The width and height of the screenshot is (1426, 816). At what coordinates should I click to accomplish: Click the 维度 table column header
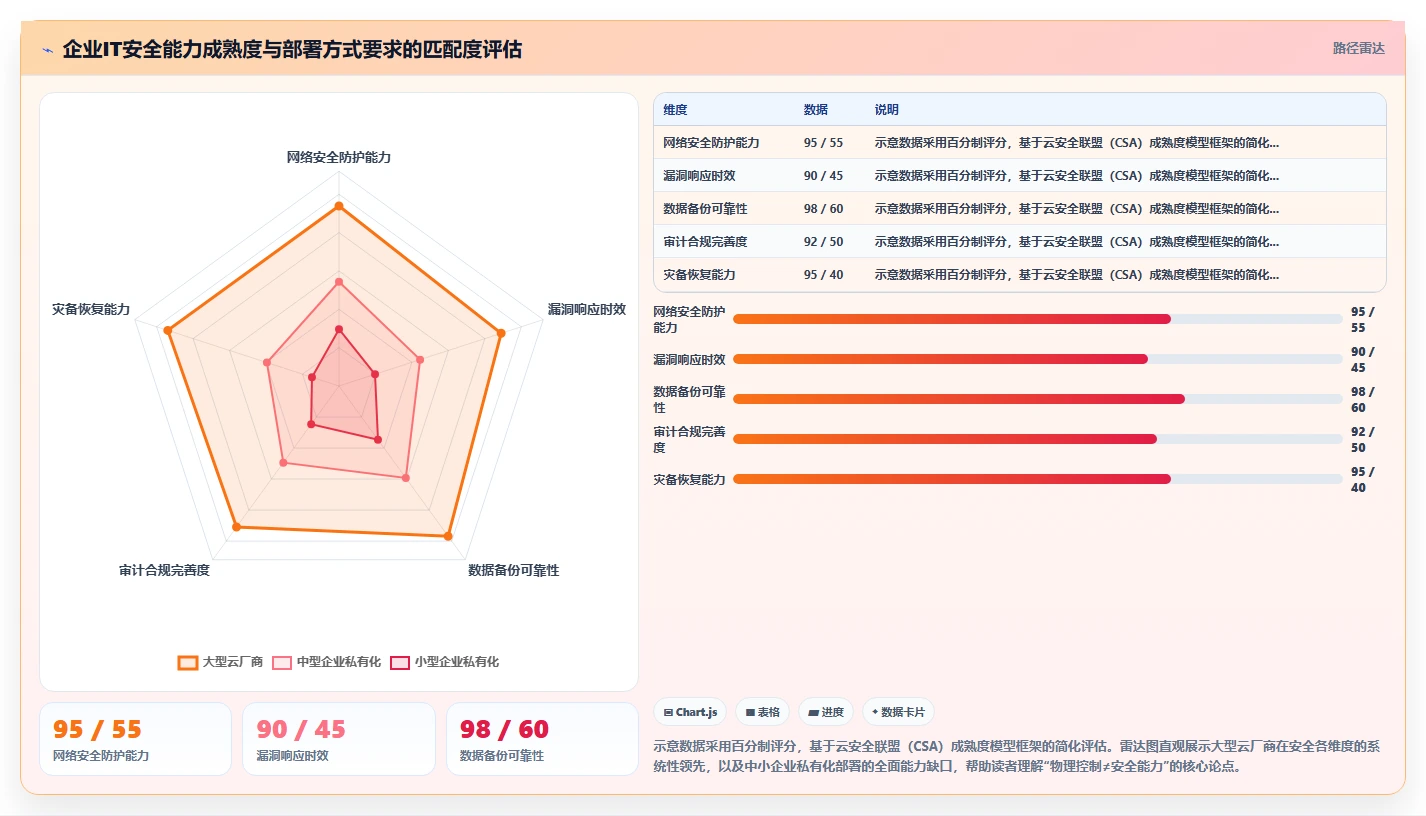click(675, 110)
